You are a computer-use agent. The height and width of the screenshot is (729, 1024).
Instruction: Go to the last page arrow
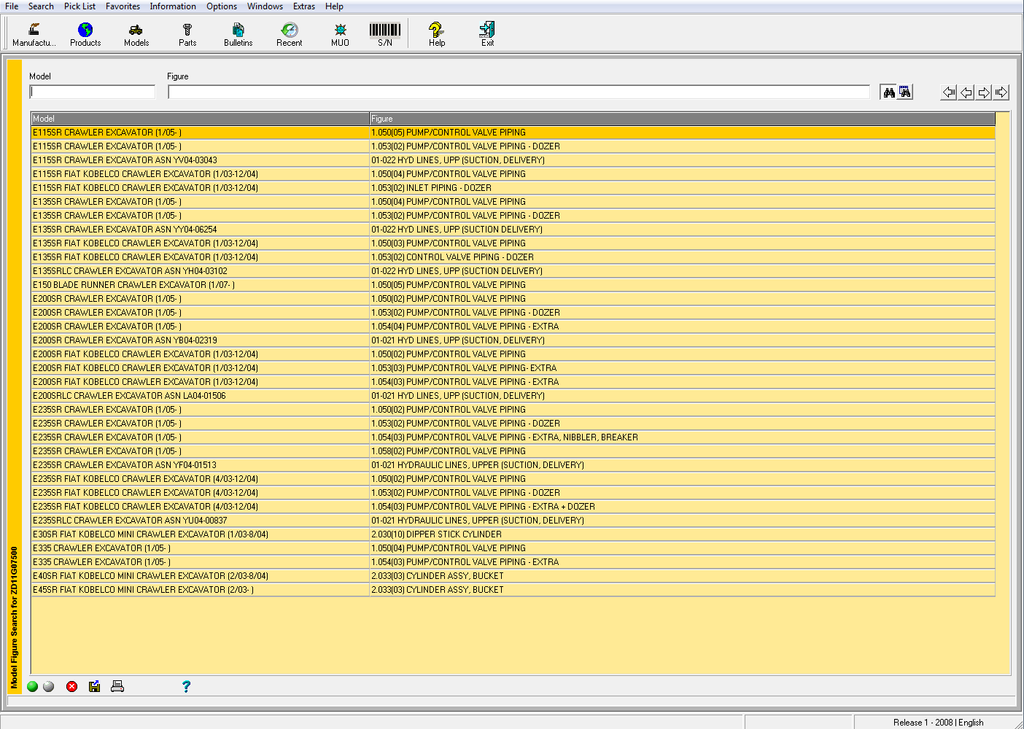pyautogui.click(x=1001, y=92)
